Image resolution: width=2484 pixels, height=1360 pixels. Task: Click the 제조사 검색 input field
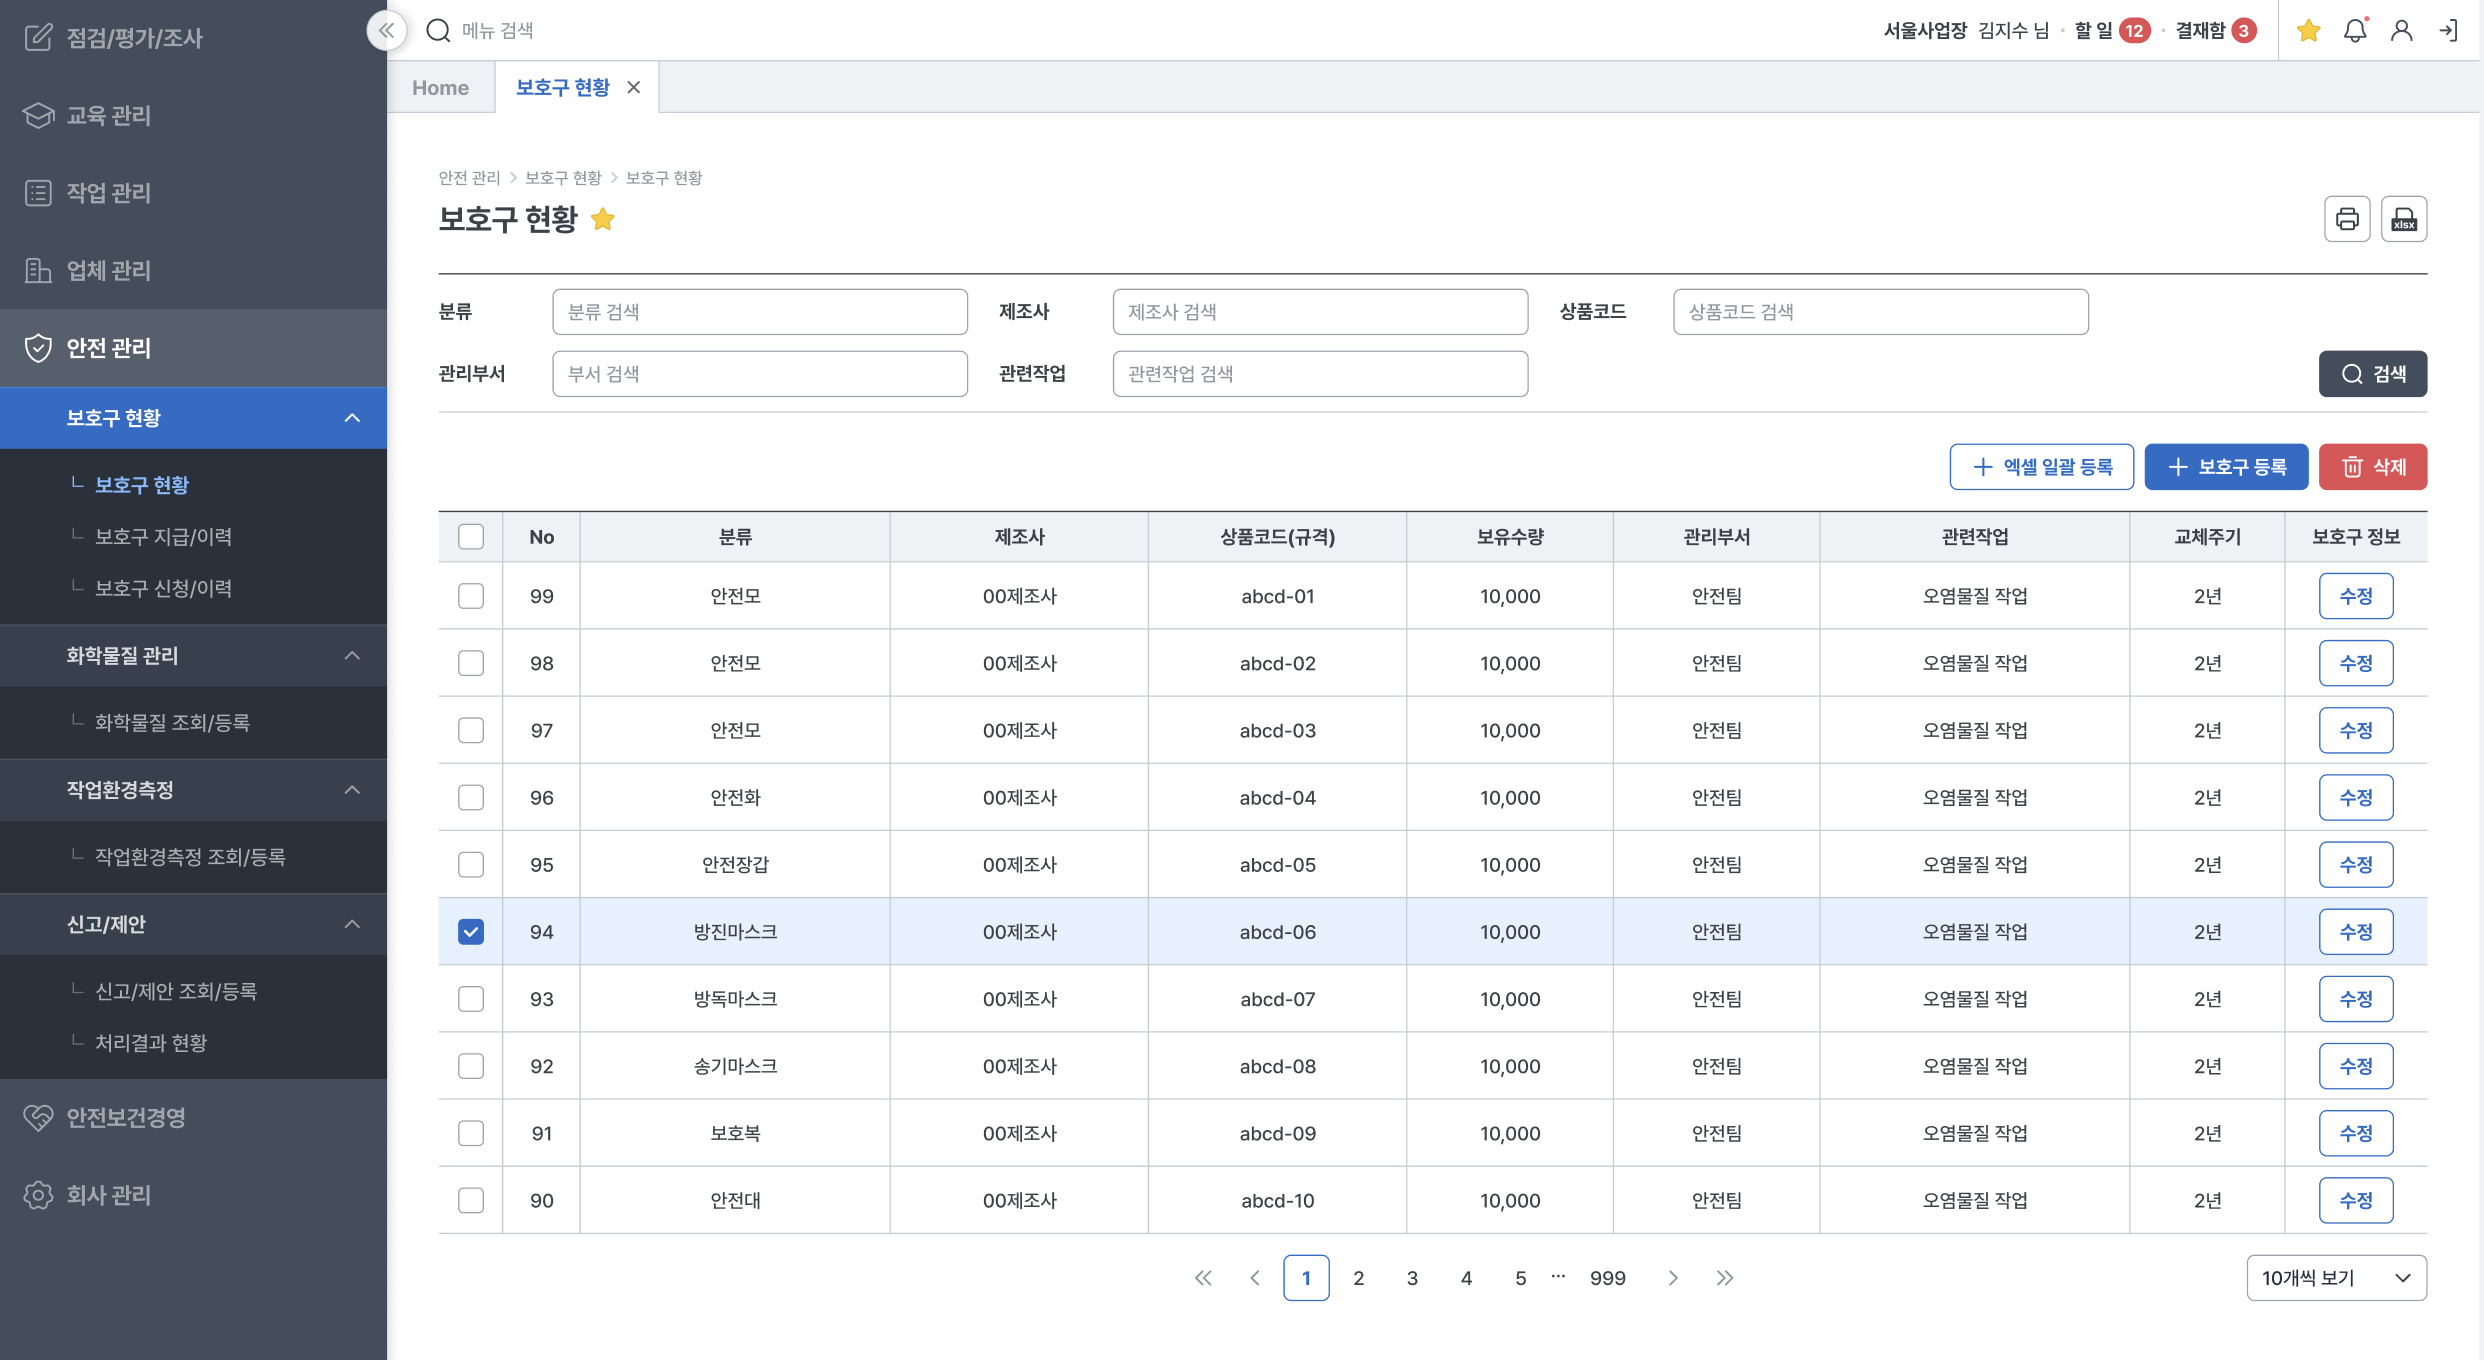[x=1320, y=312]
